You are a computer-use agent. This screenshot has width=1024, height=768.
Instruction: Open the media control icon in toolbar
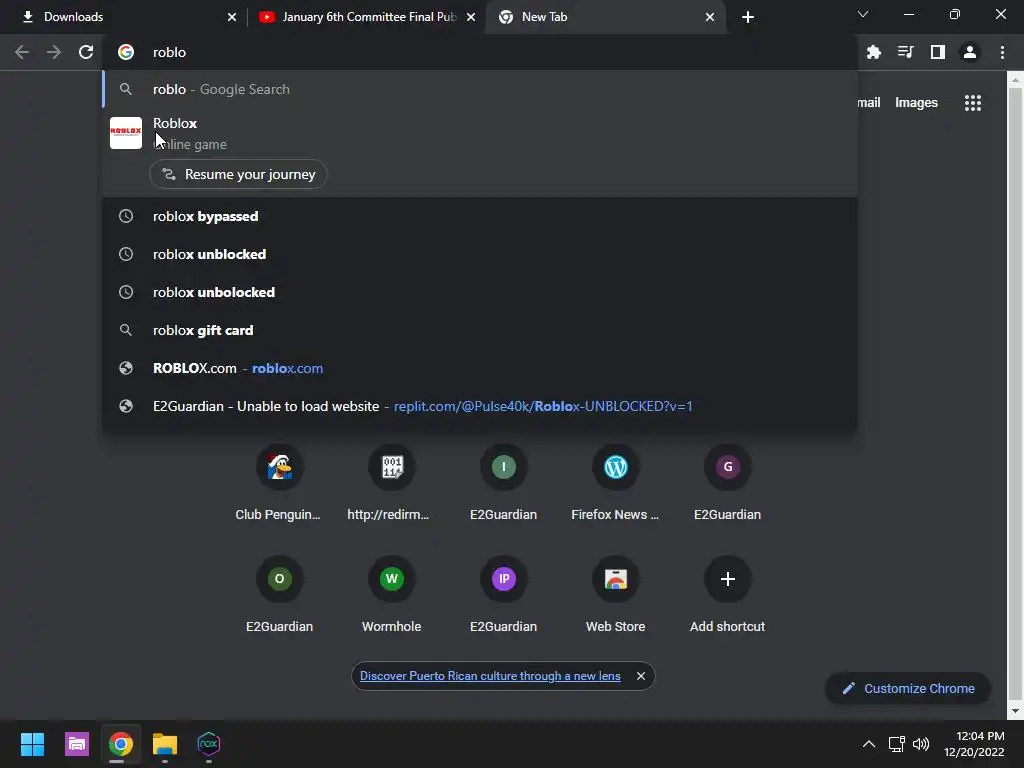(x=906, y=52)
